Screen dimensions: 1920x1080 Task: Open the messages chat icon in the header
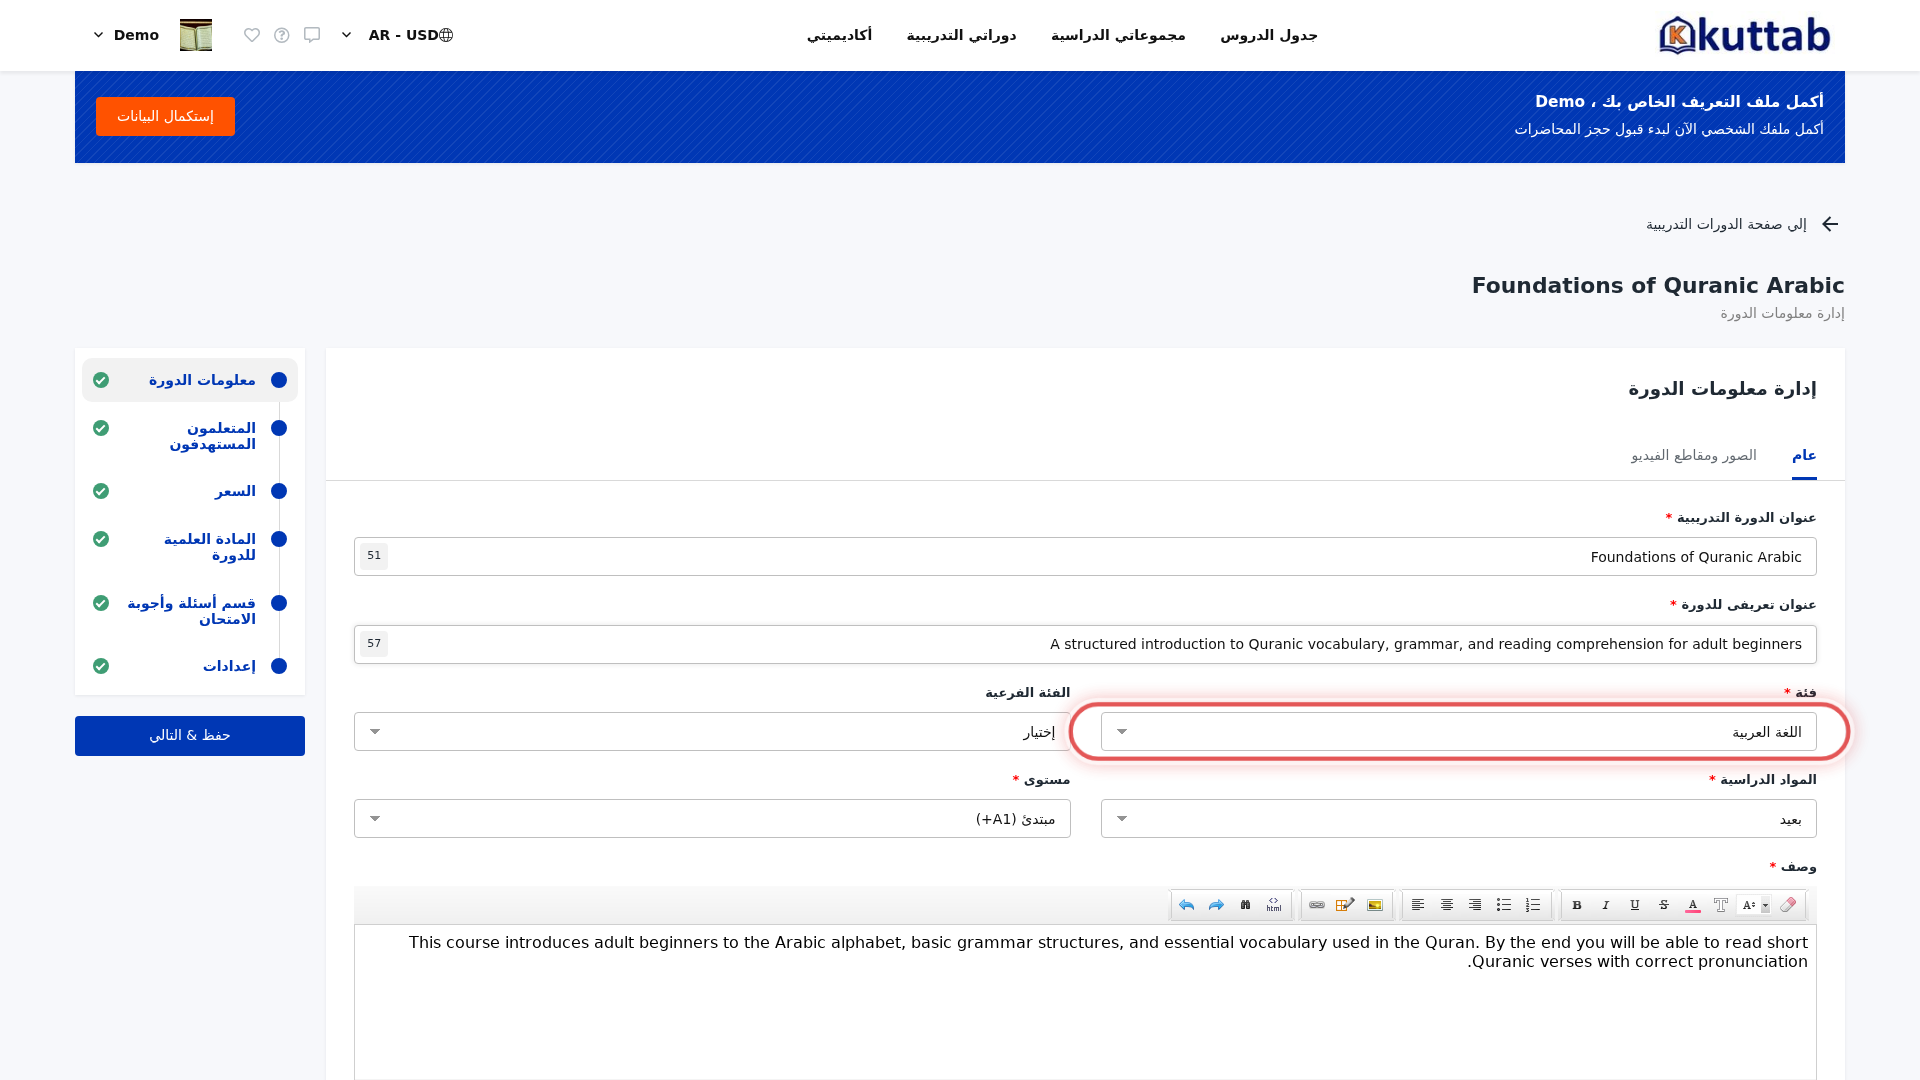pyautogui.click(x=312, y=35)
